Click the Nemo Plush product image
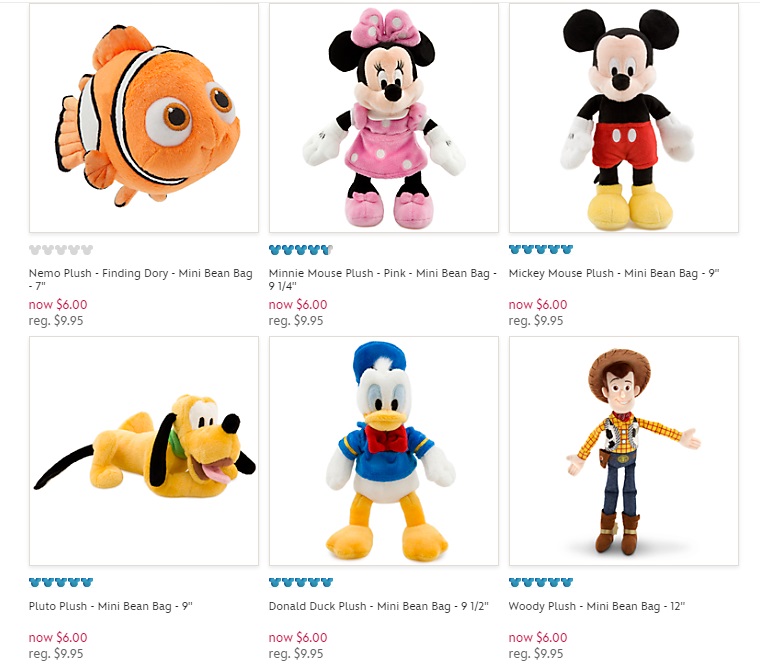Viewport: 760px width, 664px height. [144, 118]
